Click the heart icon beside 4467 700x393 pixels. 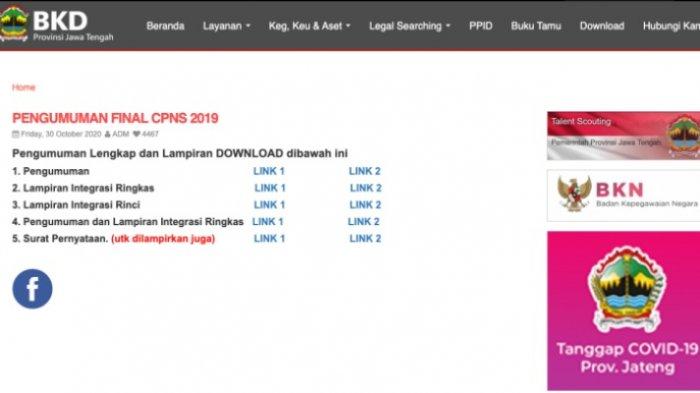tap(137, 134)
